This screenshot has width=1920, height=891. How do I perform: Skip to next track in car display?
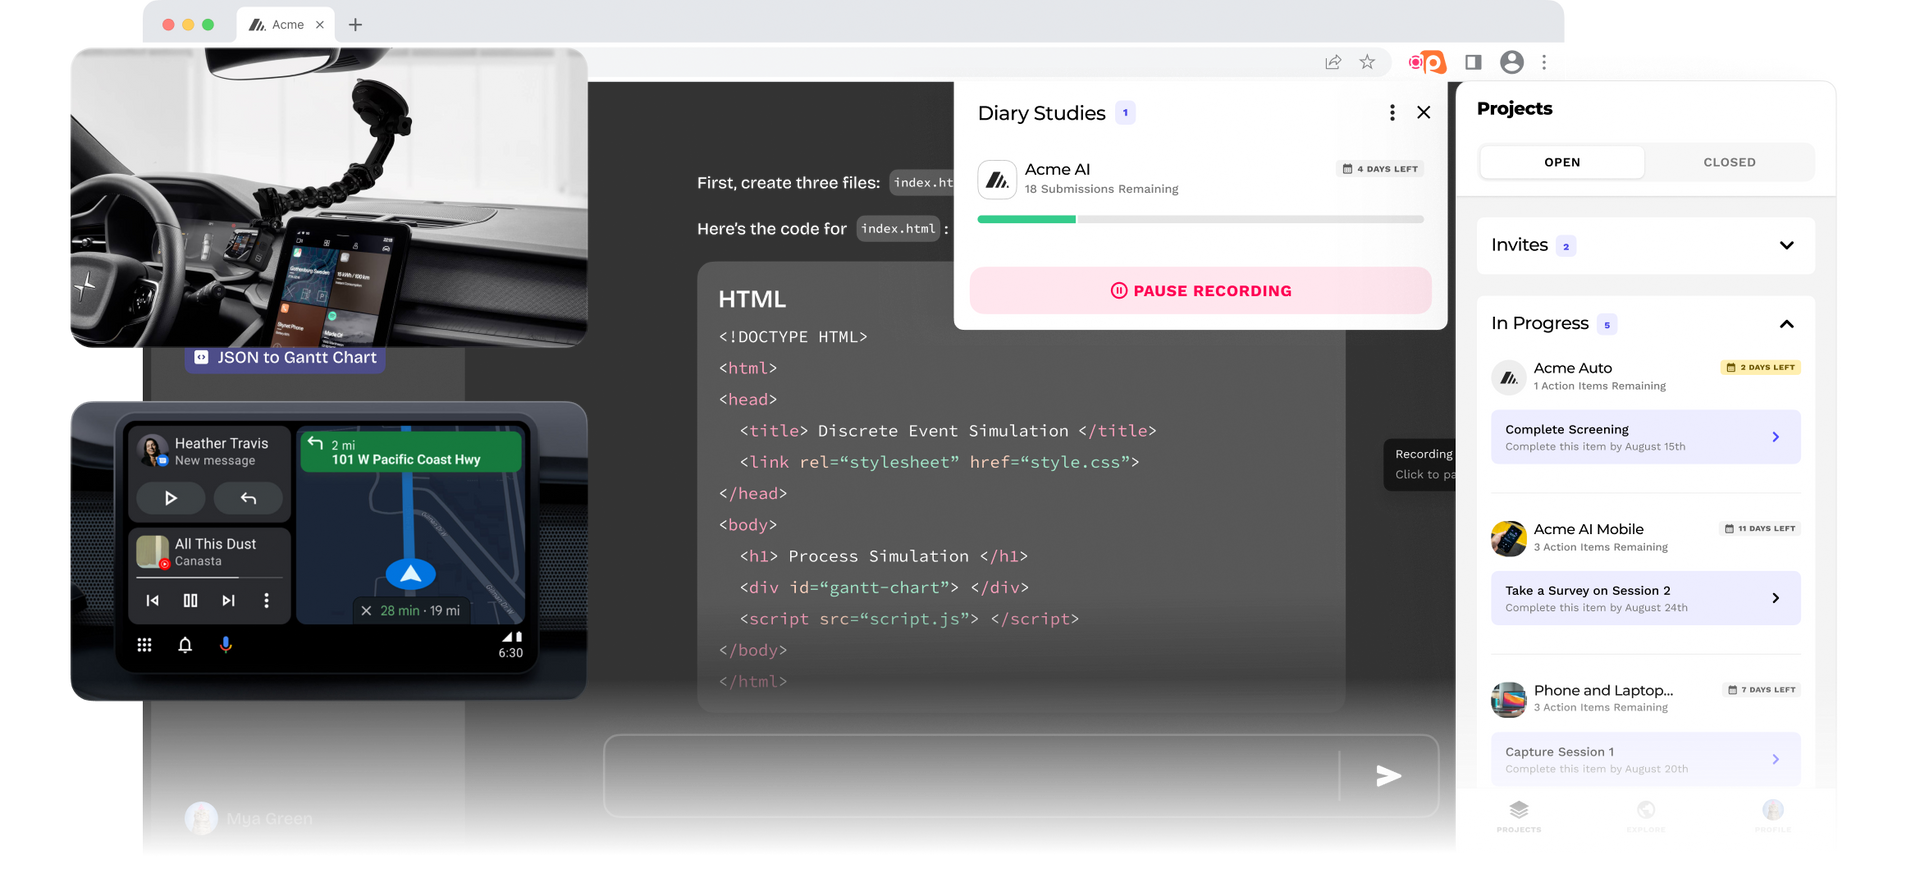coord(228,600)
